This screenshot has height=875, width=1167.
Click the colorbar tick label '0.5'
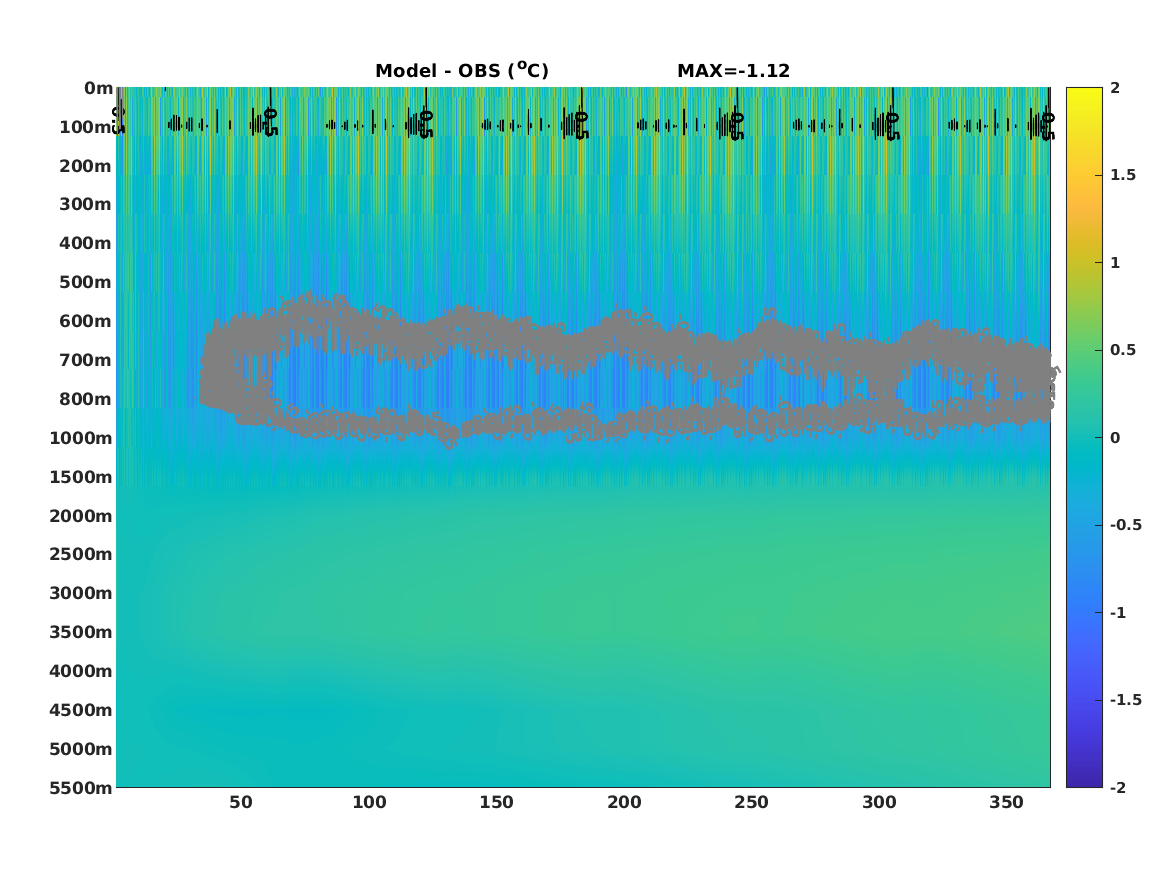(1123, 350)
